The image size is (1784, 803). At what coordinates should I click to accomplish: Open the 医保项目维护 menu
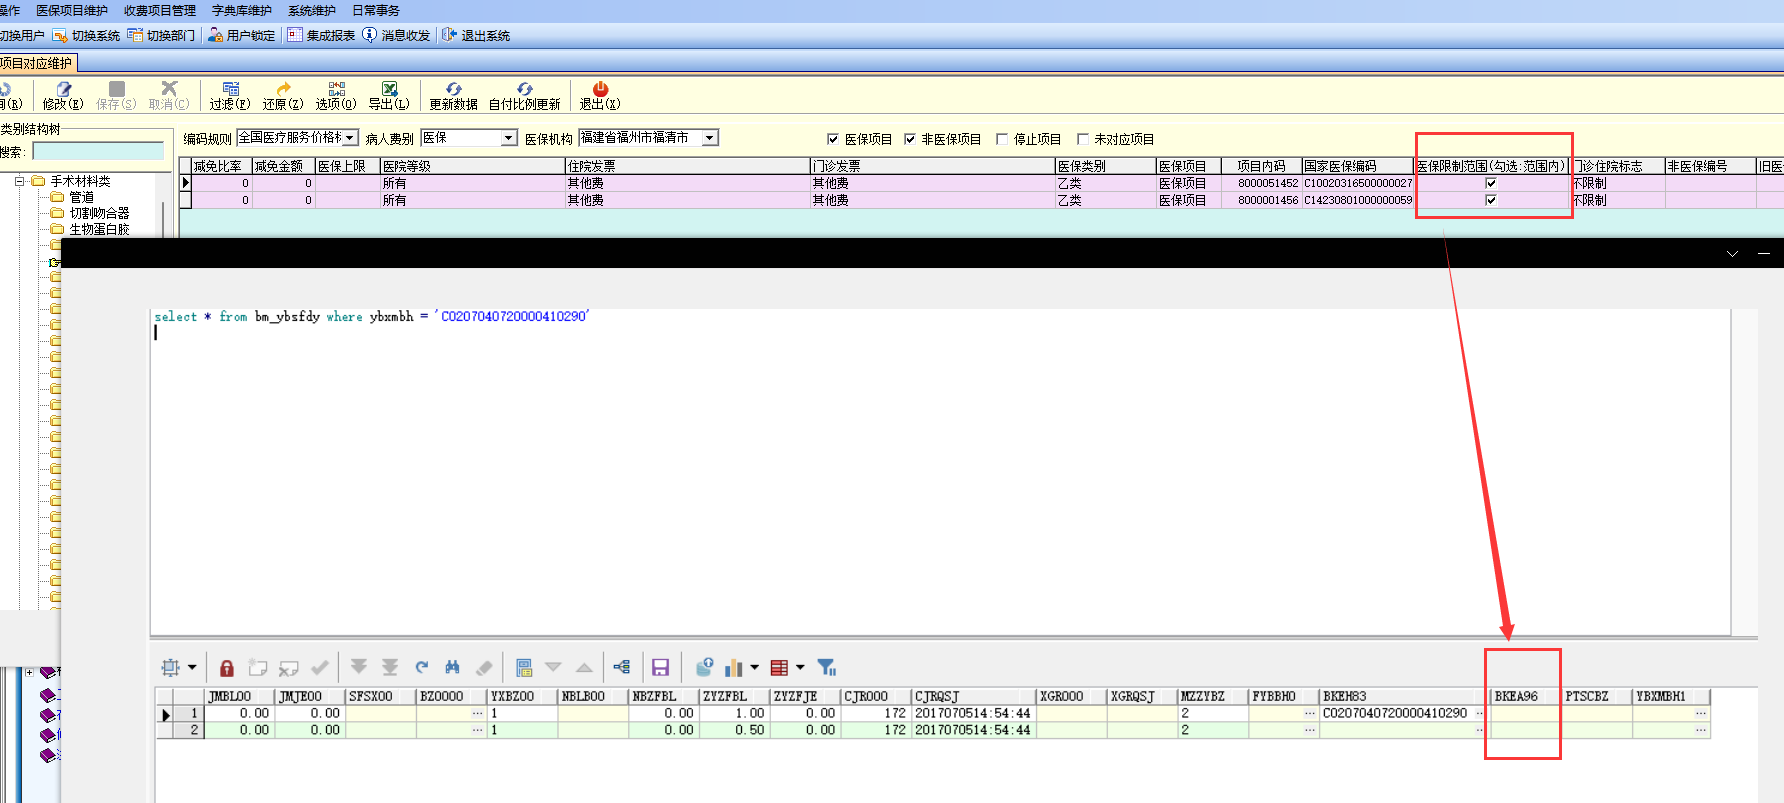72,10
